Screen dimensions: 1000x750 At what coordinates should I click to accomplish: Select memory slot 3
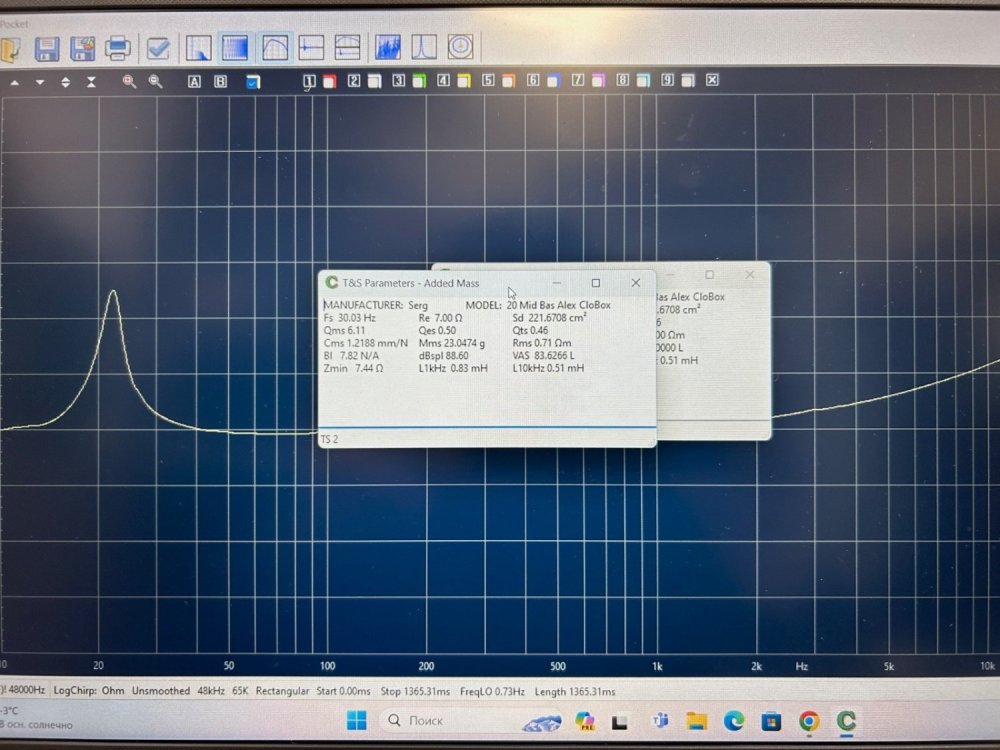point(398,80)
